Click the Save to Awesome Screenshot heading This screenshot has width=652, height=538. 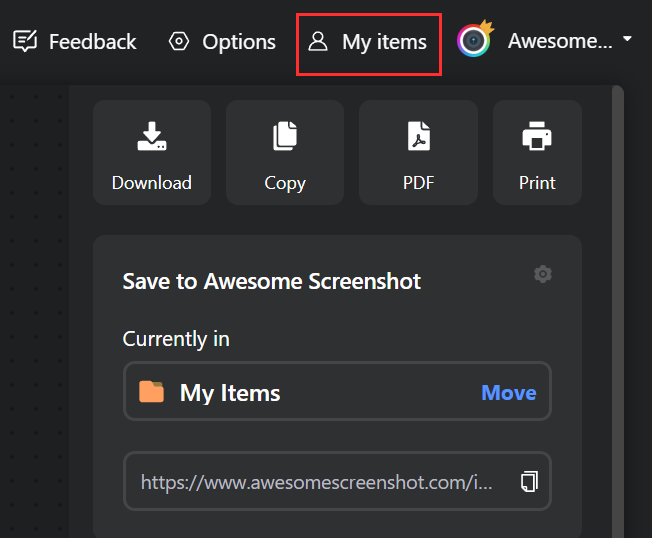tap(272, 281)
